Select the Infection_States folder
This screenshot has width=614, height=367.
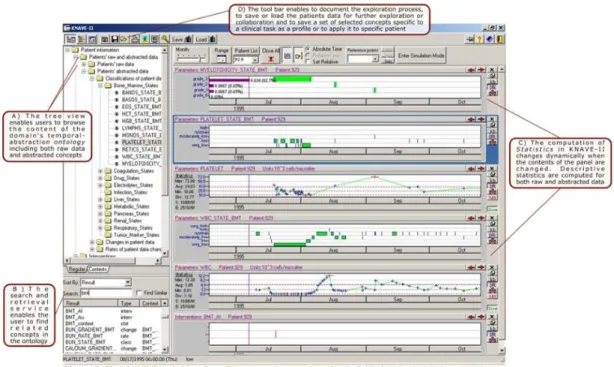click(x=130, y=192)
